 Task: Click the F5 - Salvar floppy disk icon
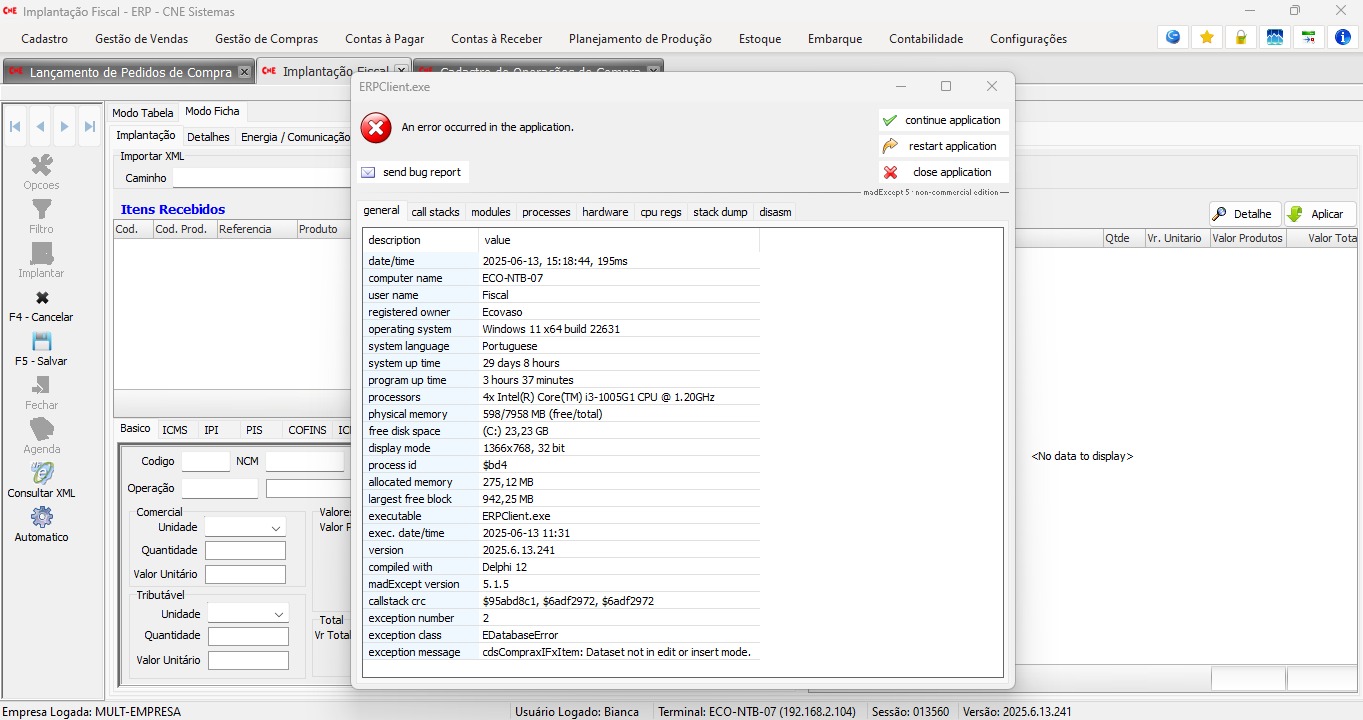point(41,342)
